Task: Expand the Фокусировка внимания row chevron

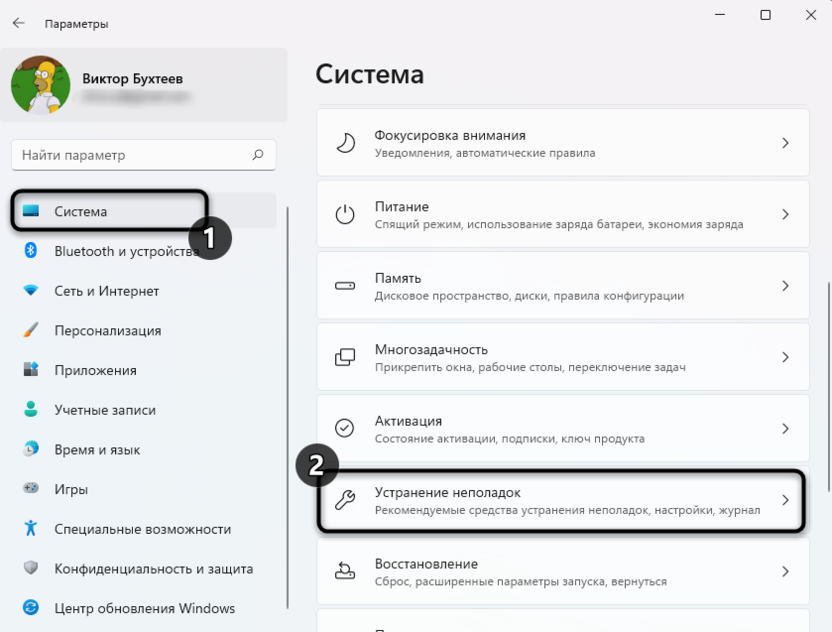Action: 785,143
